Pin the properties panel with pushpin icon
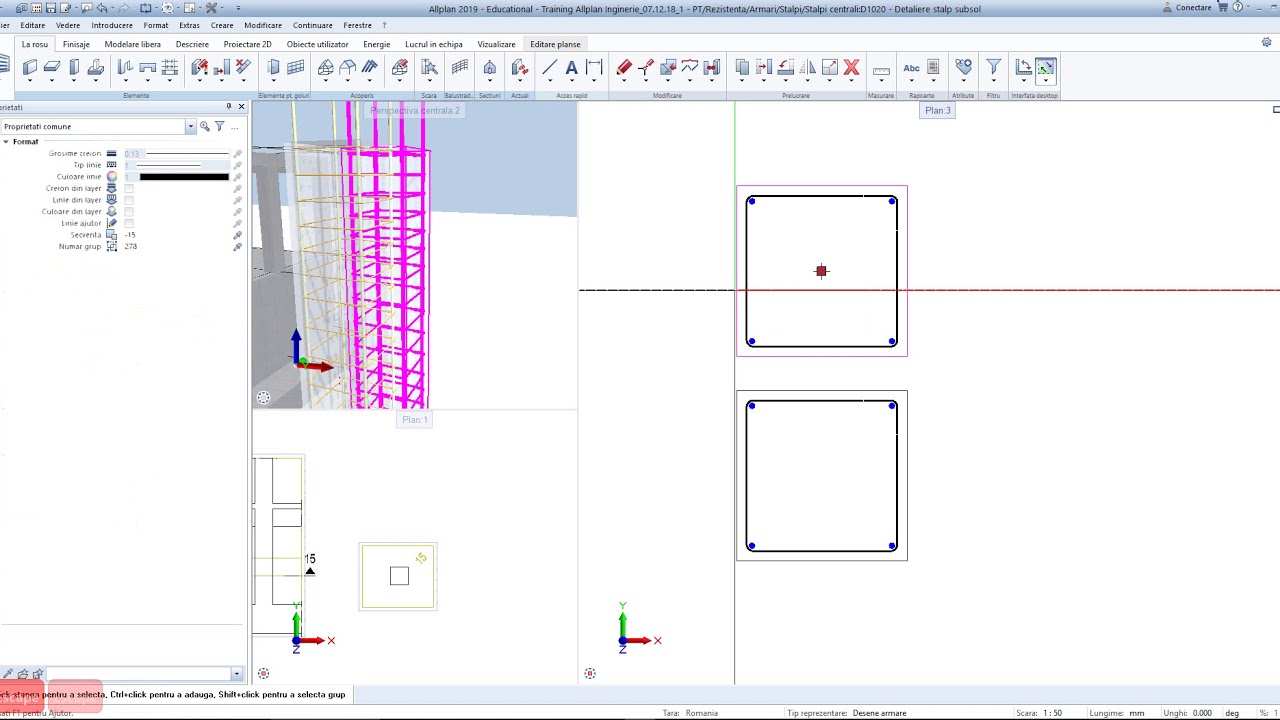This screenshot has width=1280, height=720. coord(229,106)
